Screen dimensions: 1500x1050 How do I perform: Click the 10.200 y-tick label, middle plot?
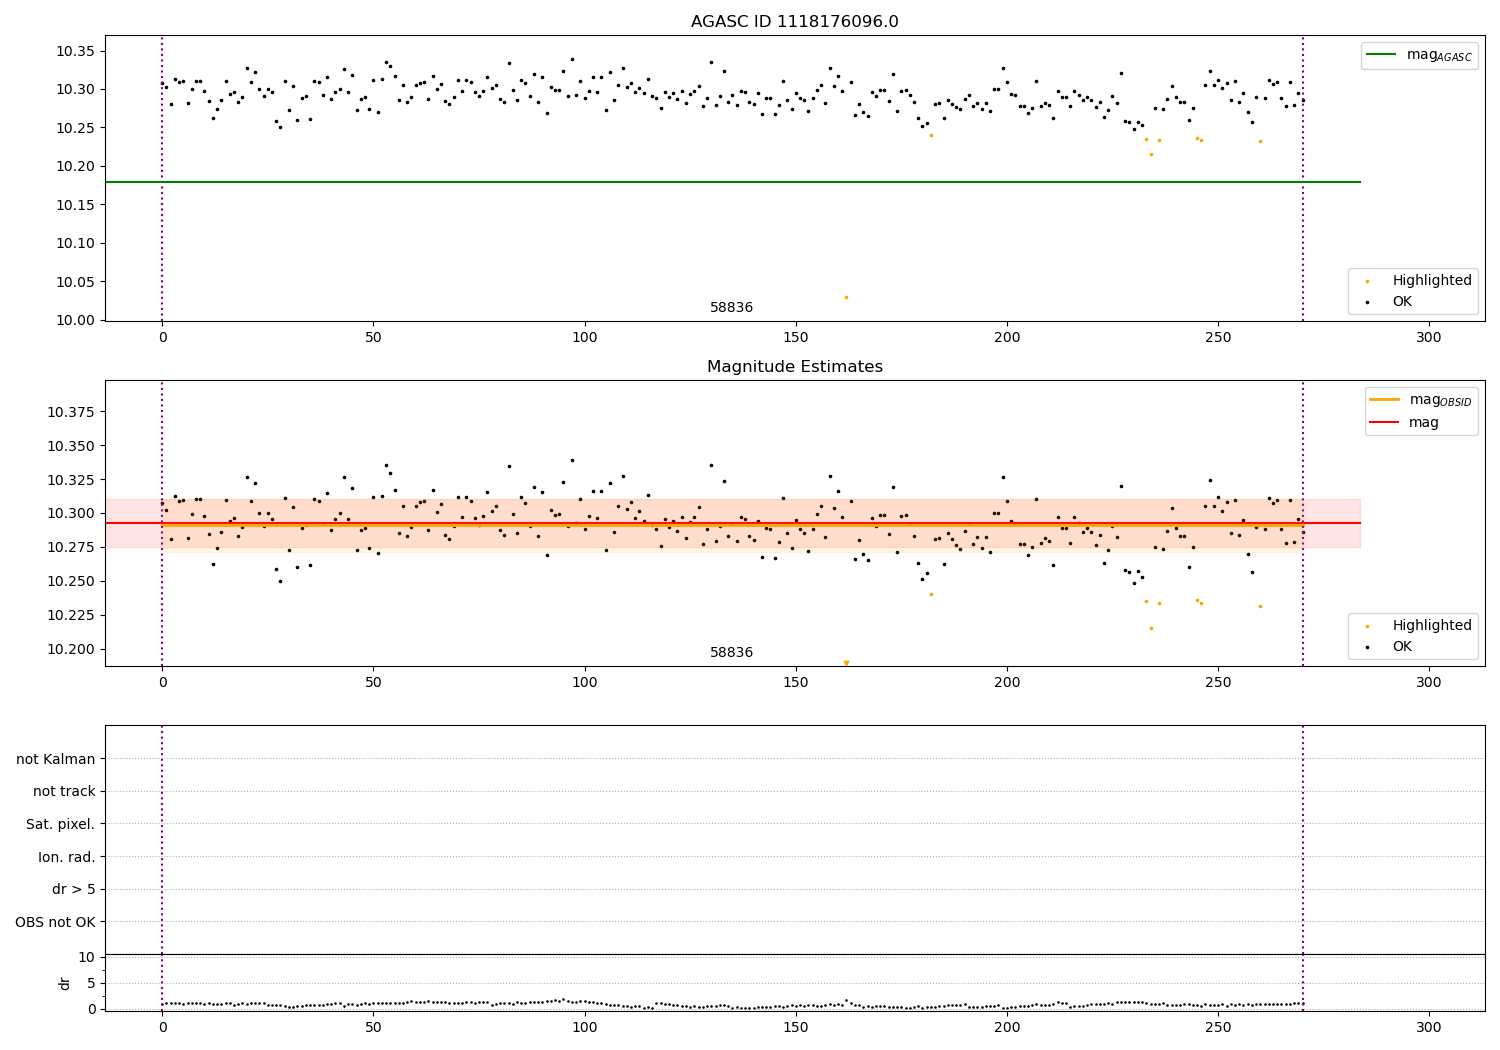tap(69, 650)
